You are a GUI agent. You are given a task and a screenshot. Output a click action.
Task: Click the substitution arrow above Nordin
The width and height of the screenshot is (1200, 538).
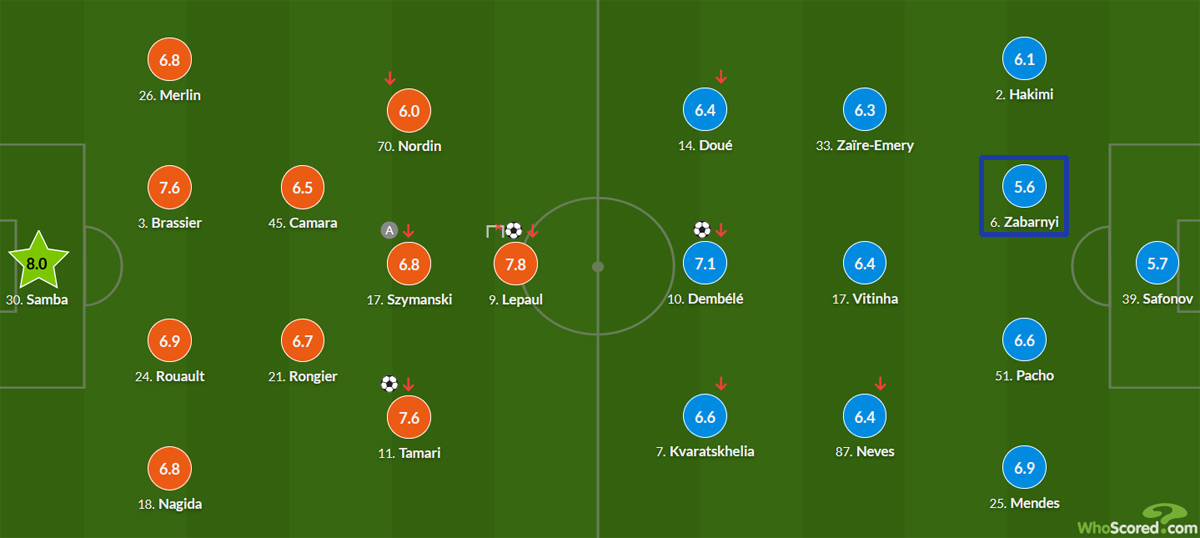390,78
